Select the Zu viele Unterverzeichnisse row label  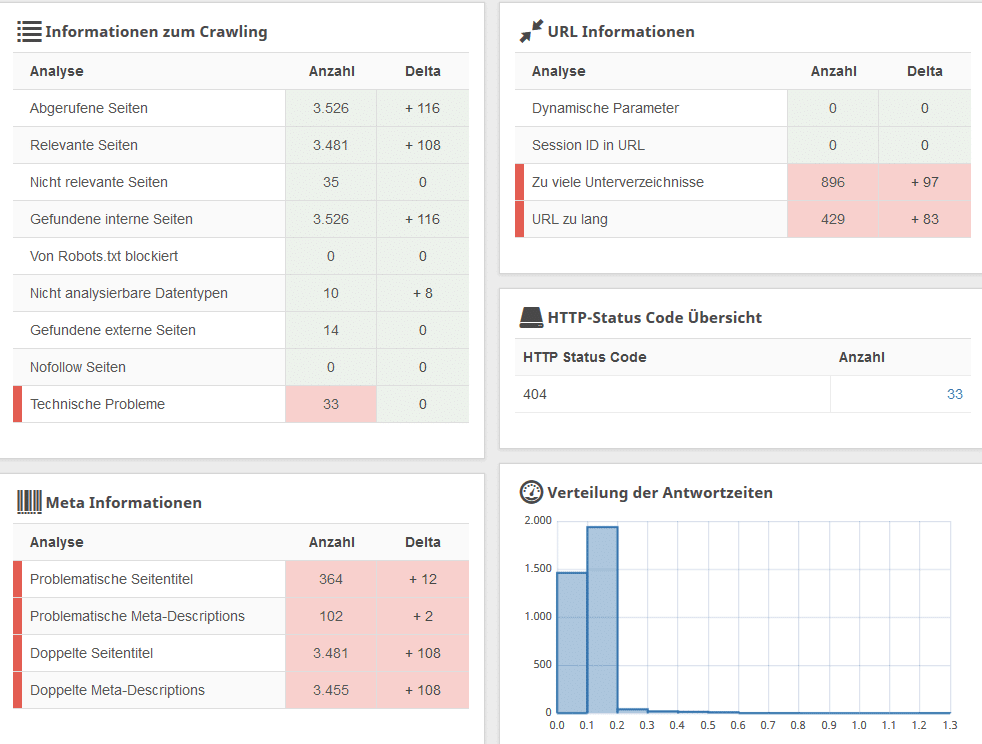pyautogui.click(x=618, y=182)
